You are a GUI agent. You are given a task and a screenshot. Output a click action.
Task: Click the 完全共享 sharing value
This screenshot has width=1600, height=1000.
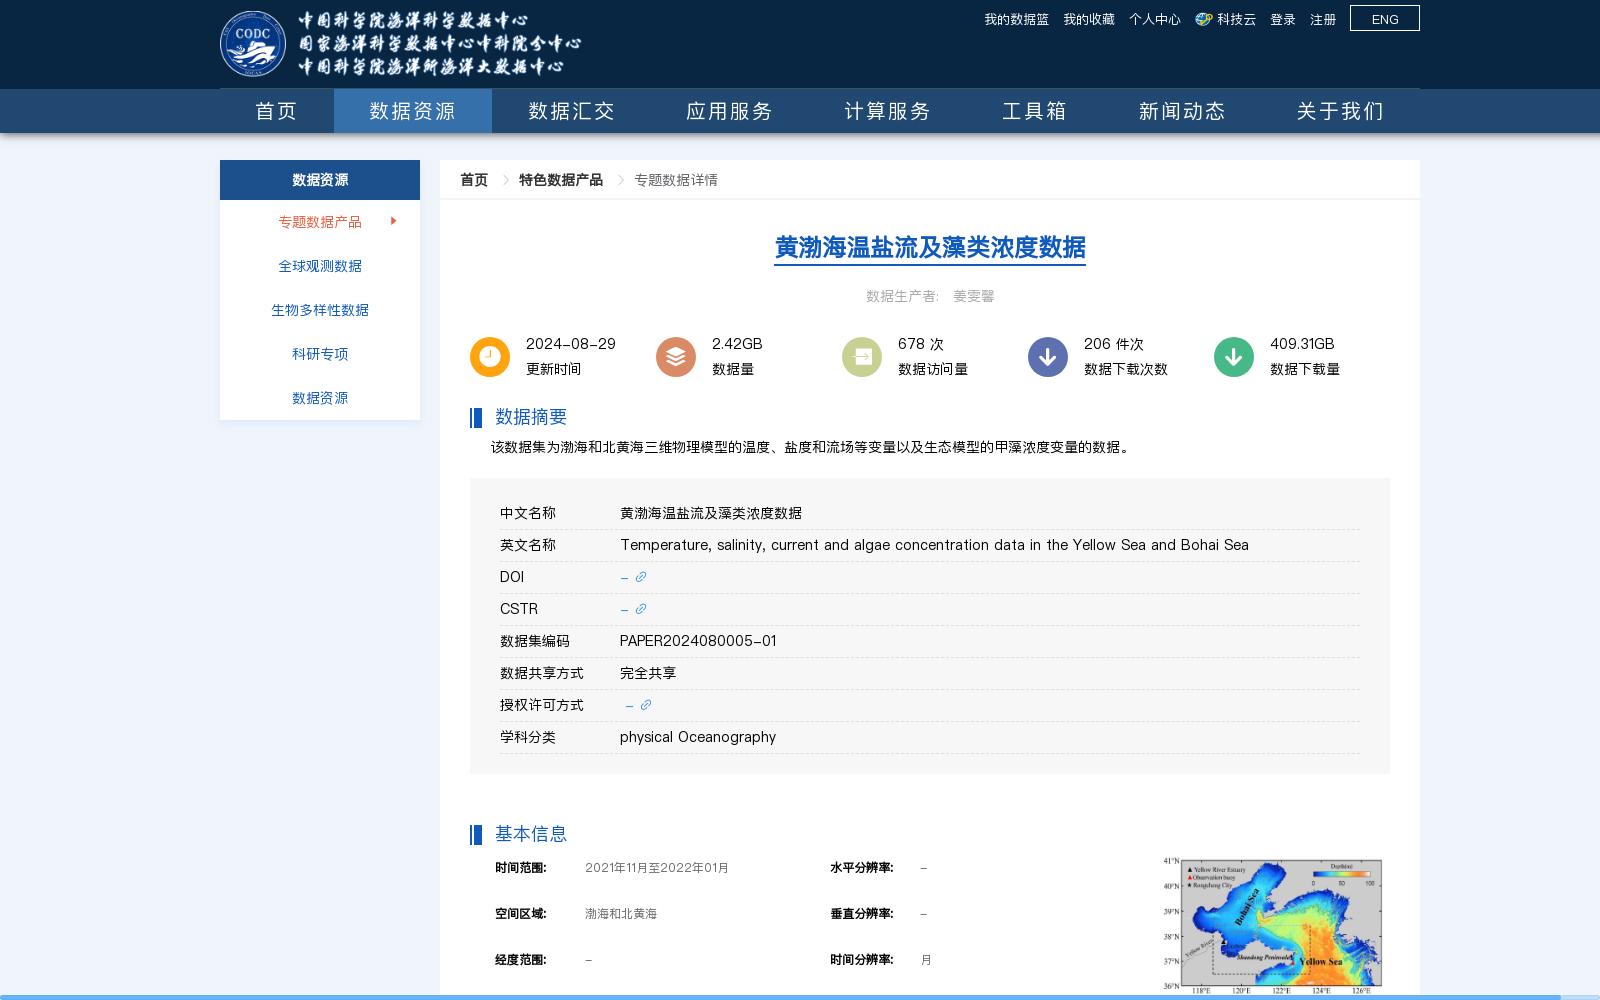click(648, 673)
